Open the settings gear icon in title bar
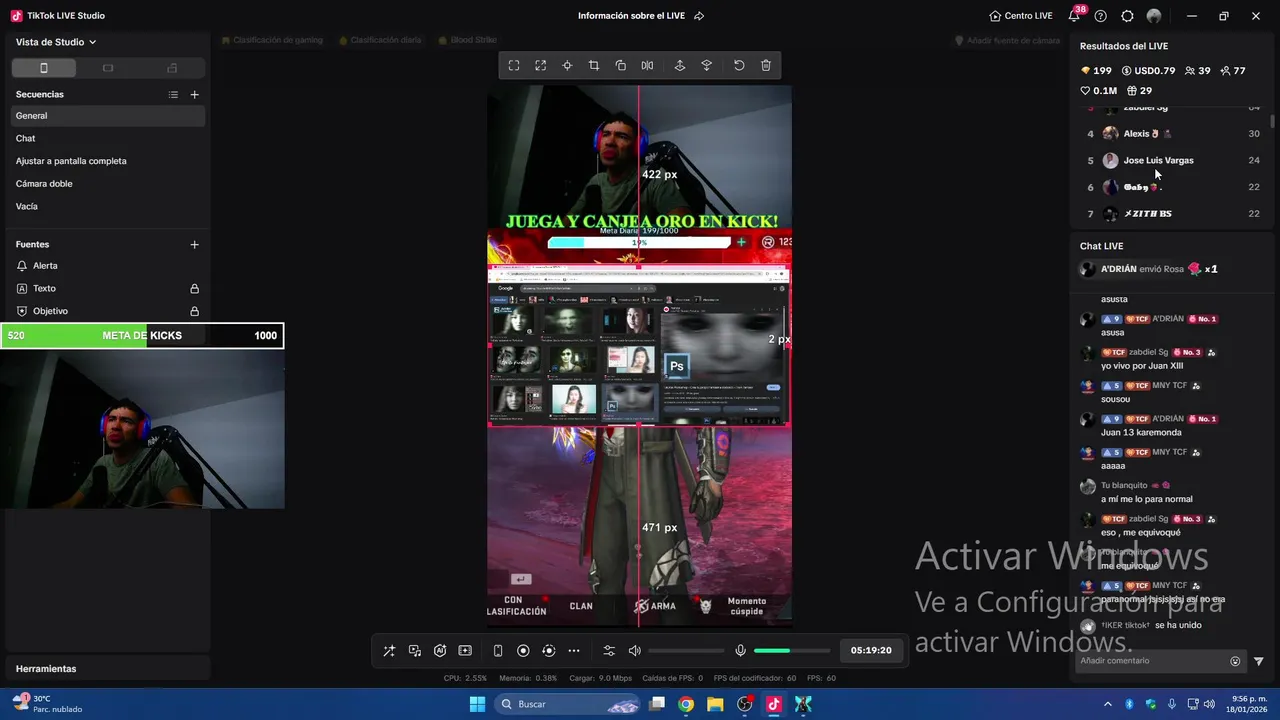 [x=1127, y=16]
